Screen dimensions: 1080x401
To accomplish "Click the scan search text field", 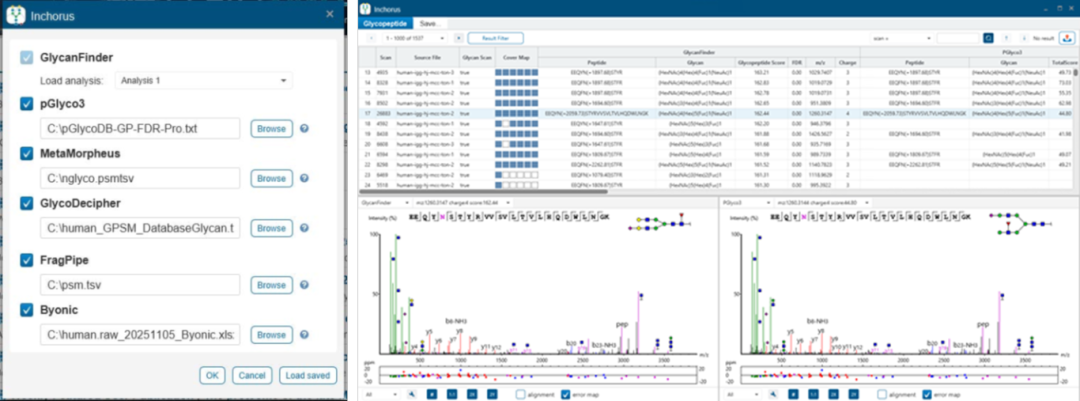I will pos(957,39).
